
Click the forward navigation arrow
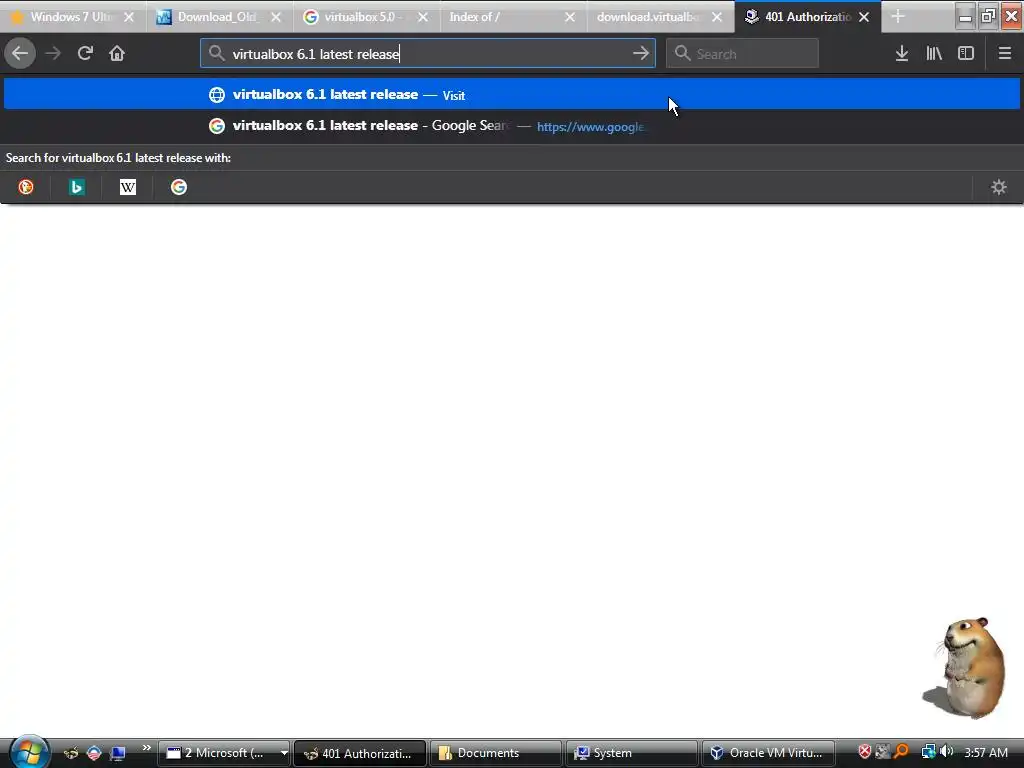53,54
